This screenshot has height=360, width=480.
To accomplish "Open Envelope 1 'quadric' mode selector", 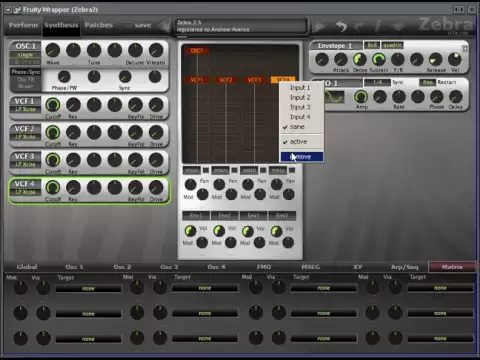I will coord(392,45).
